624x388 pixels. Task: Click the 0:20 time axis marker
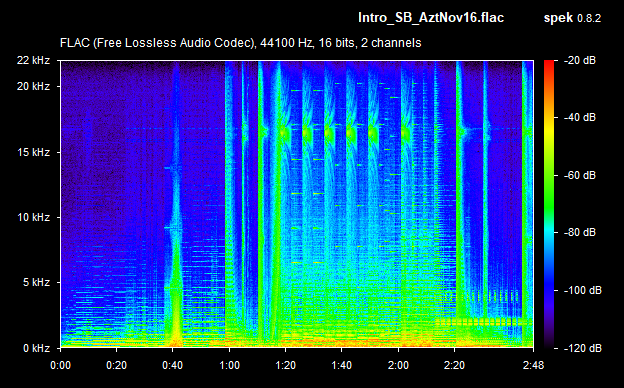(x=117, y=365)
